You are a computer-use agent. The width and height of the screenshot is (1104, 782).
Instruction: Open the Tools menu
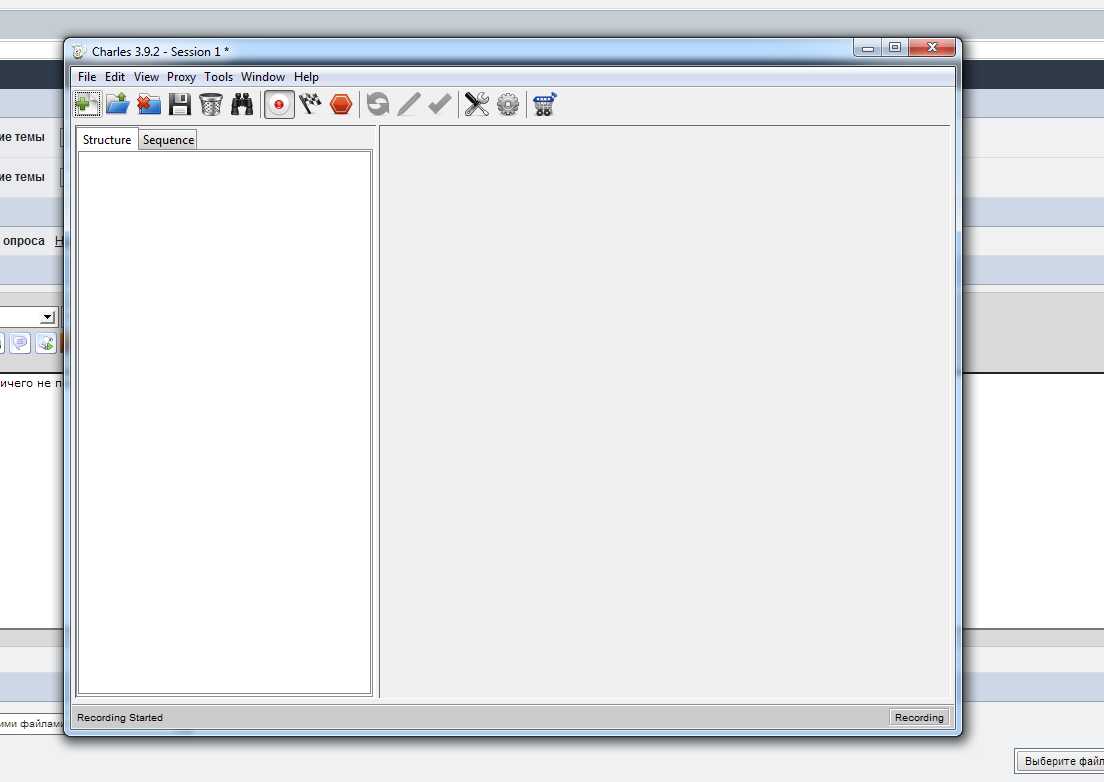(x=218, y=77)
